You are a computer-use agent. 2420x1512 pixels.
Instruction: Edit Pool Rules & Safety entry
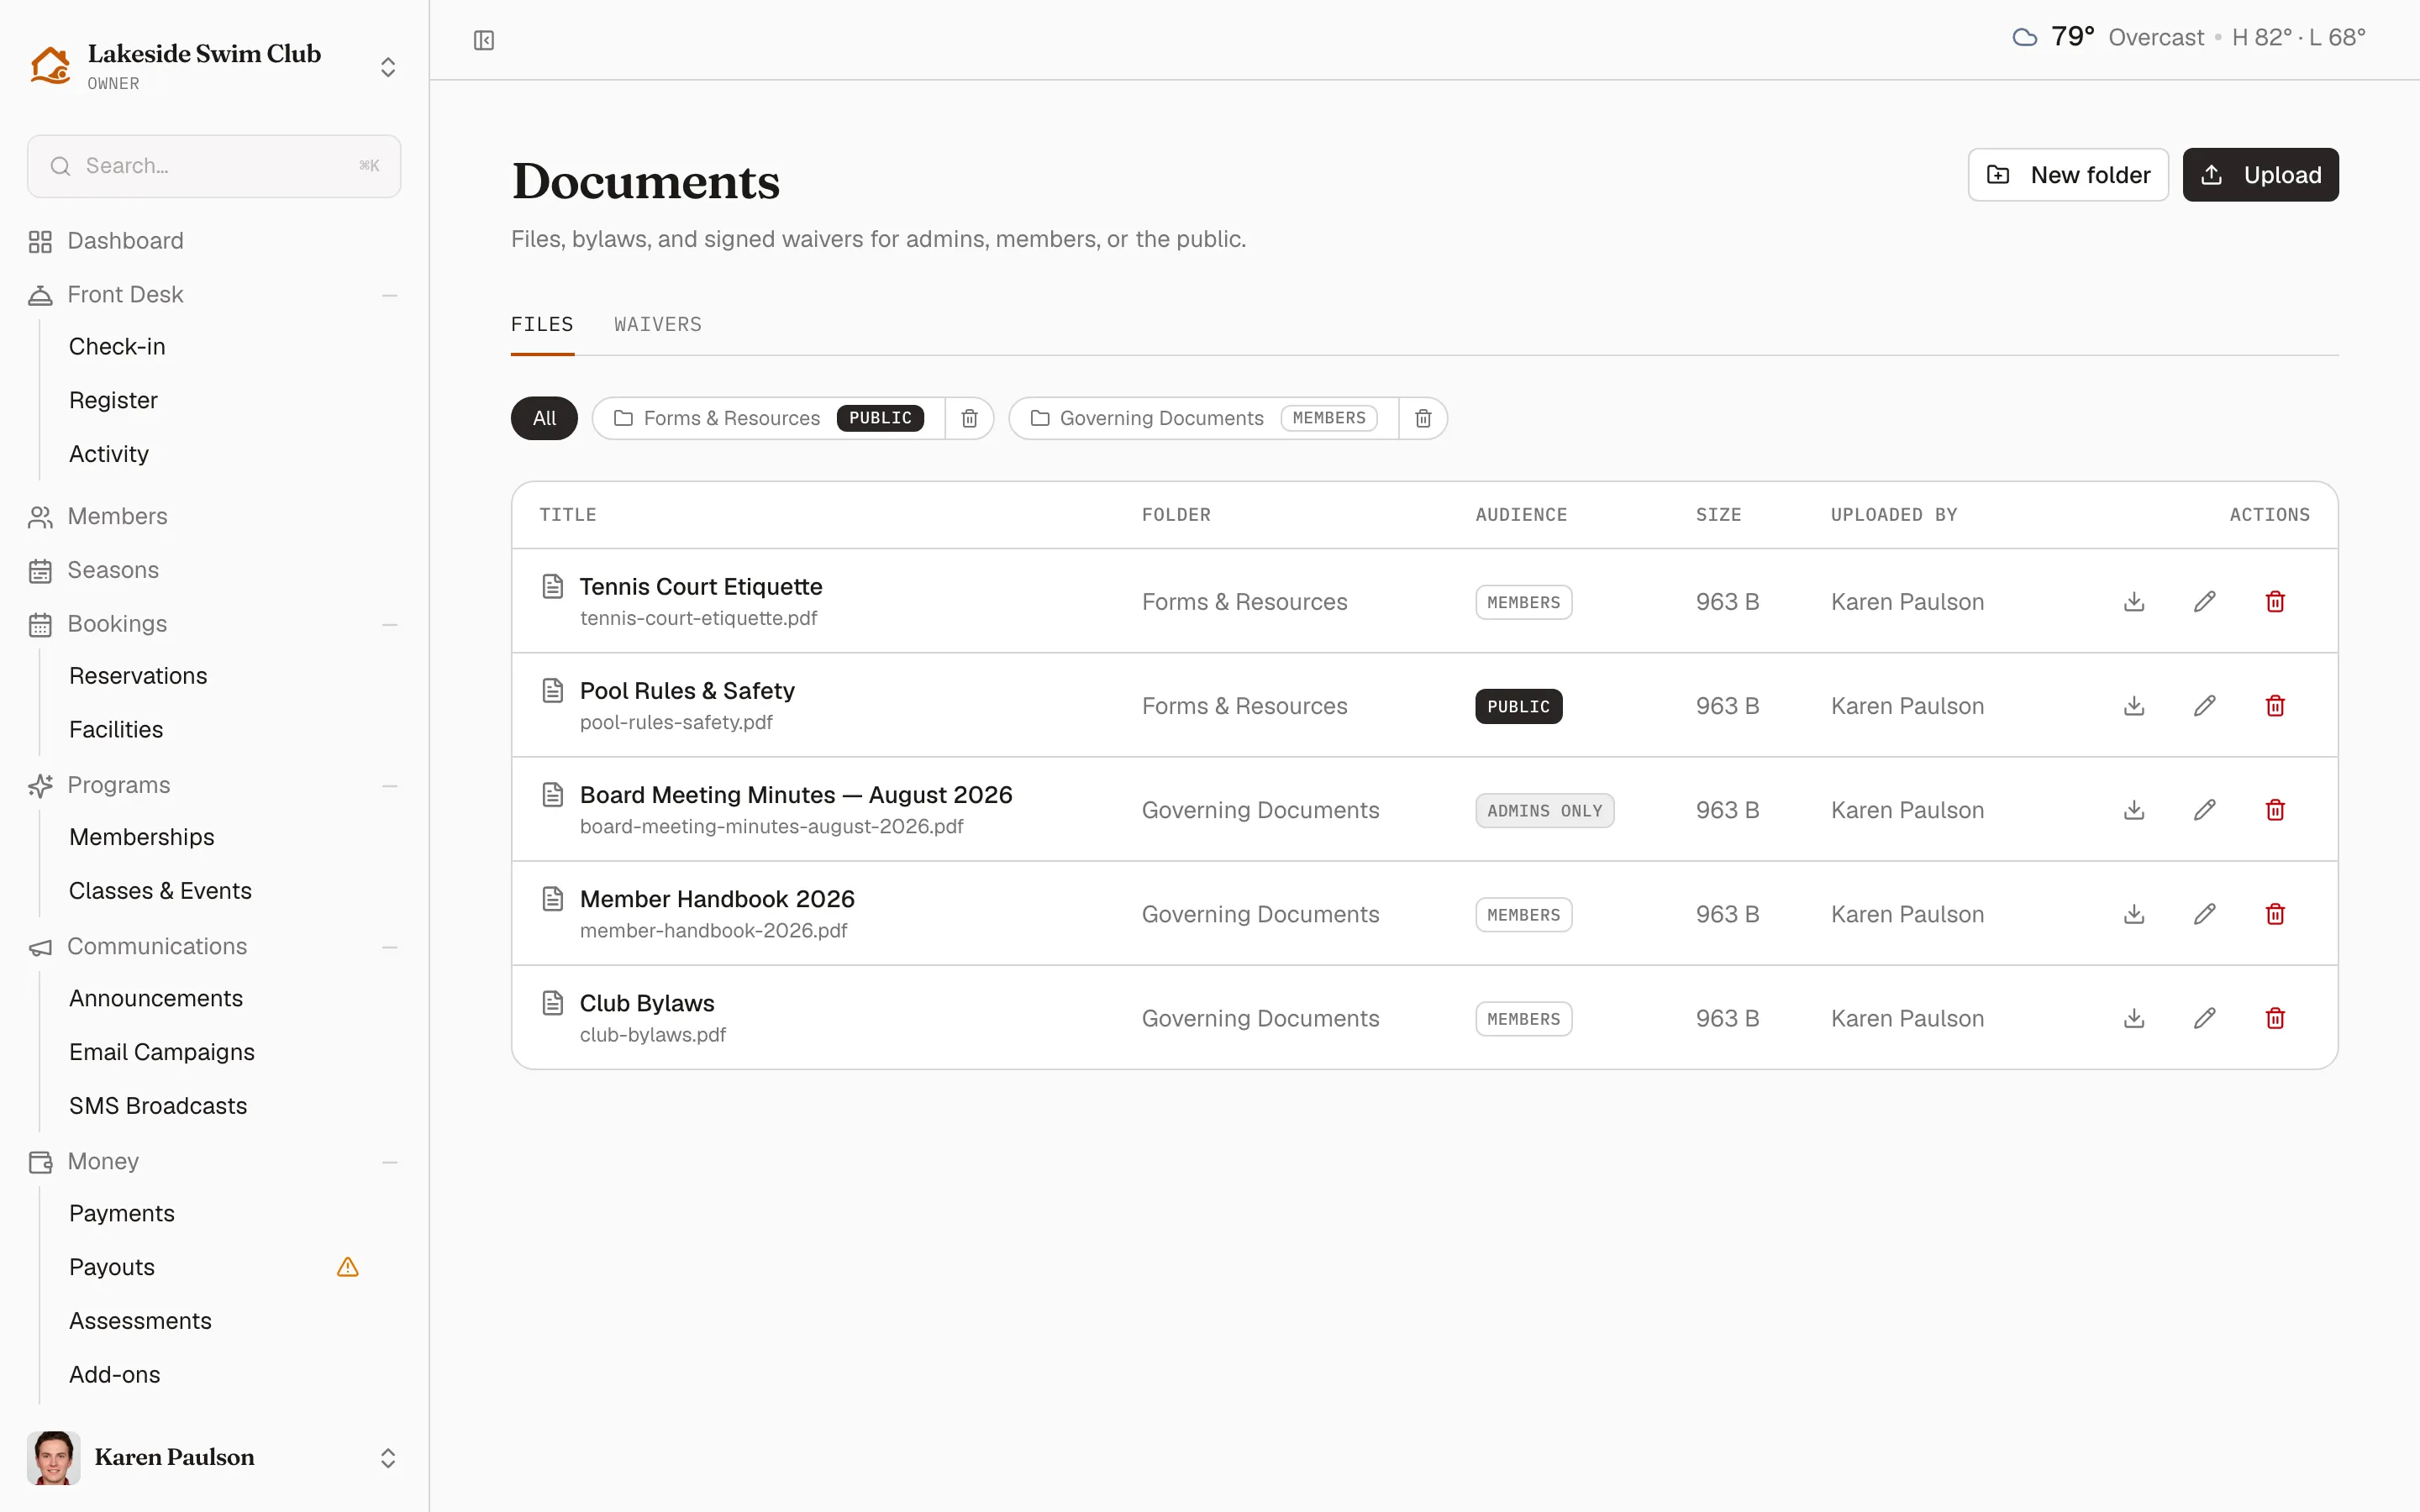tap(2205, 706)
